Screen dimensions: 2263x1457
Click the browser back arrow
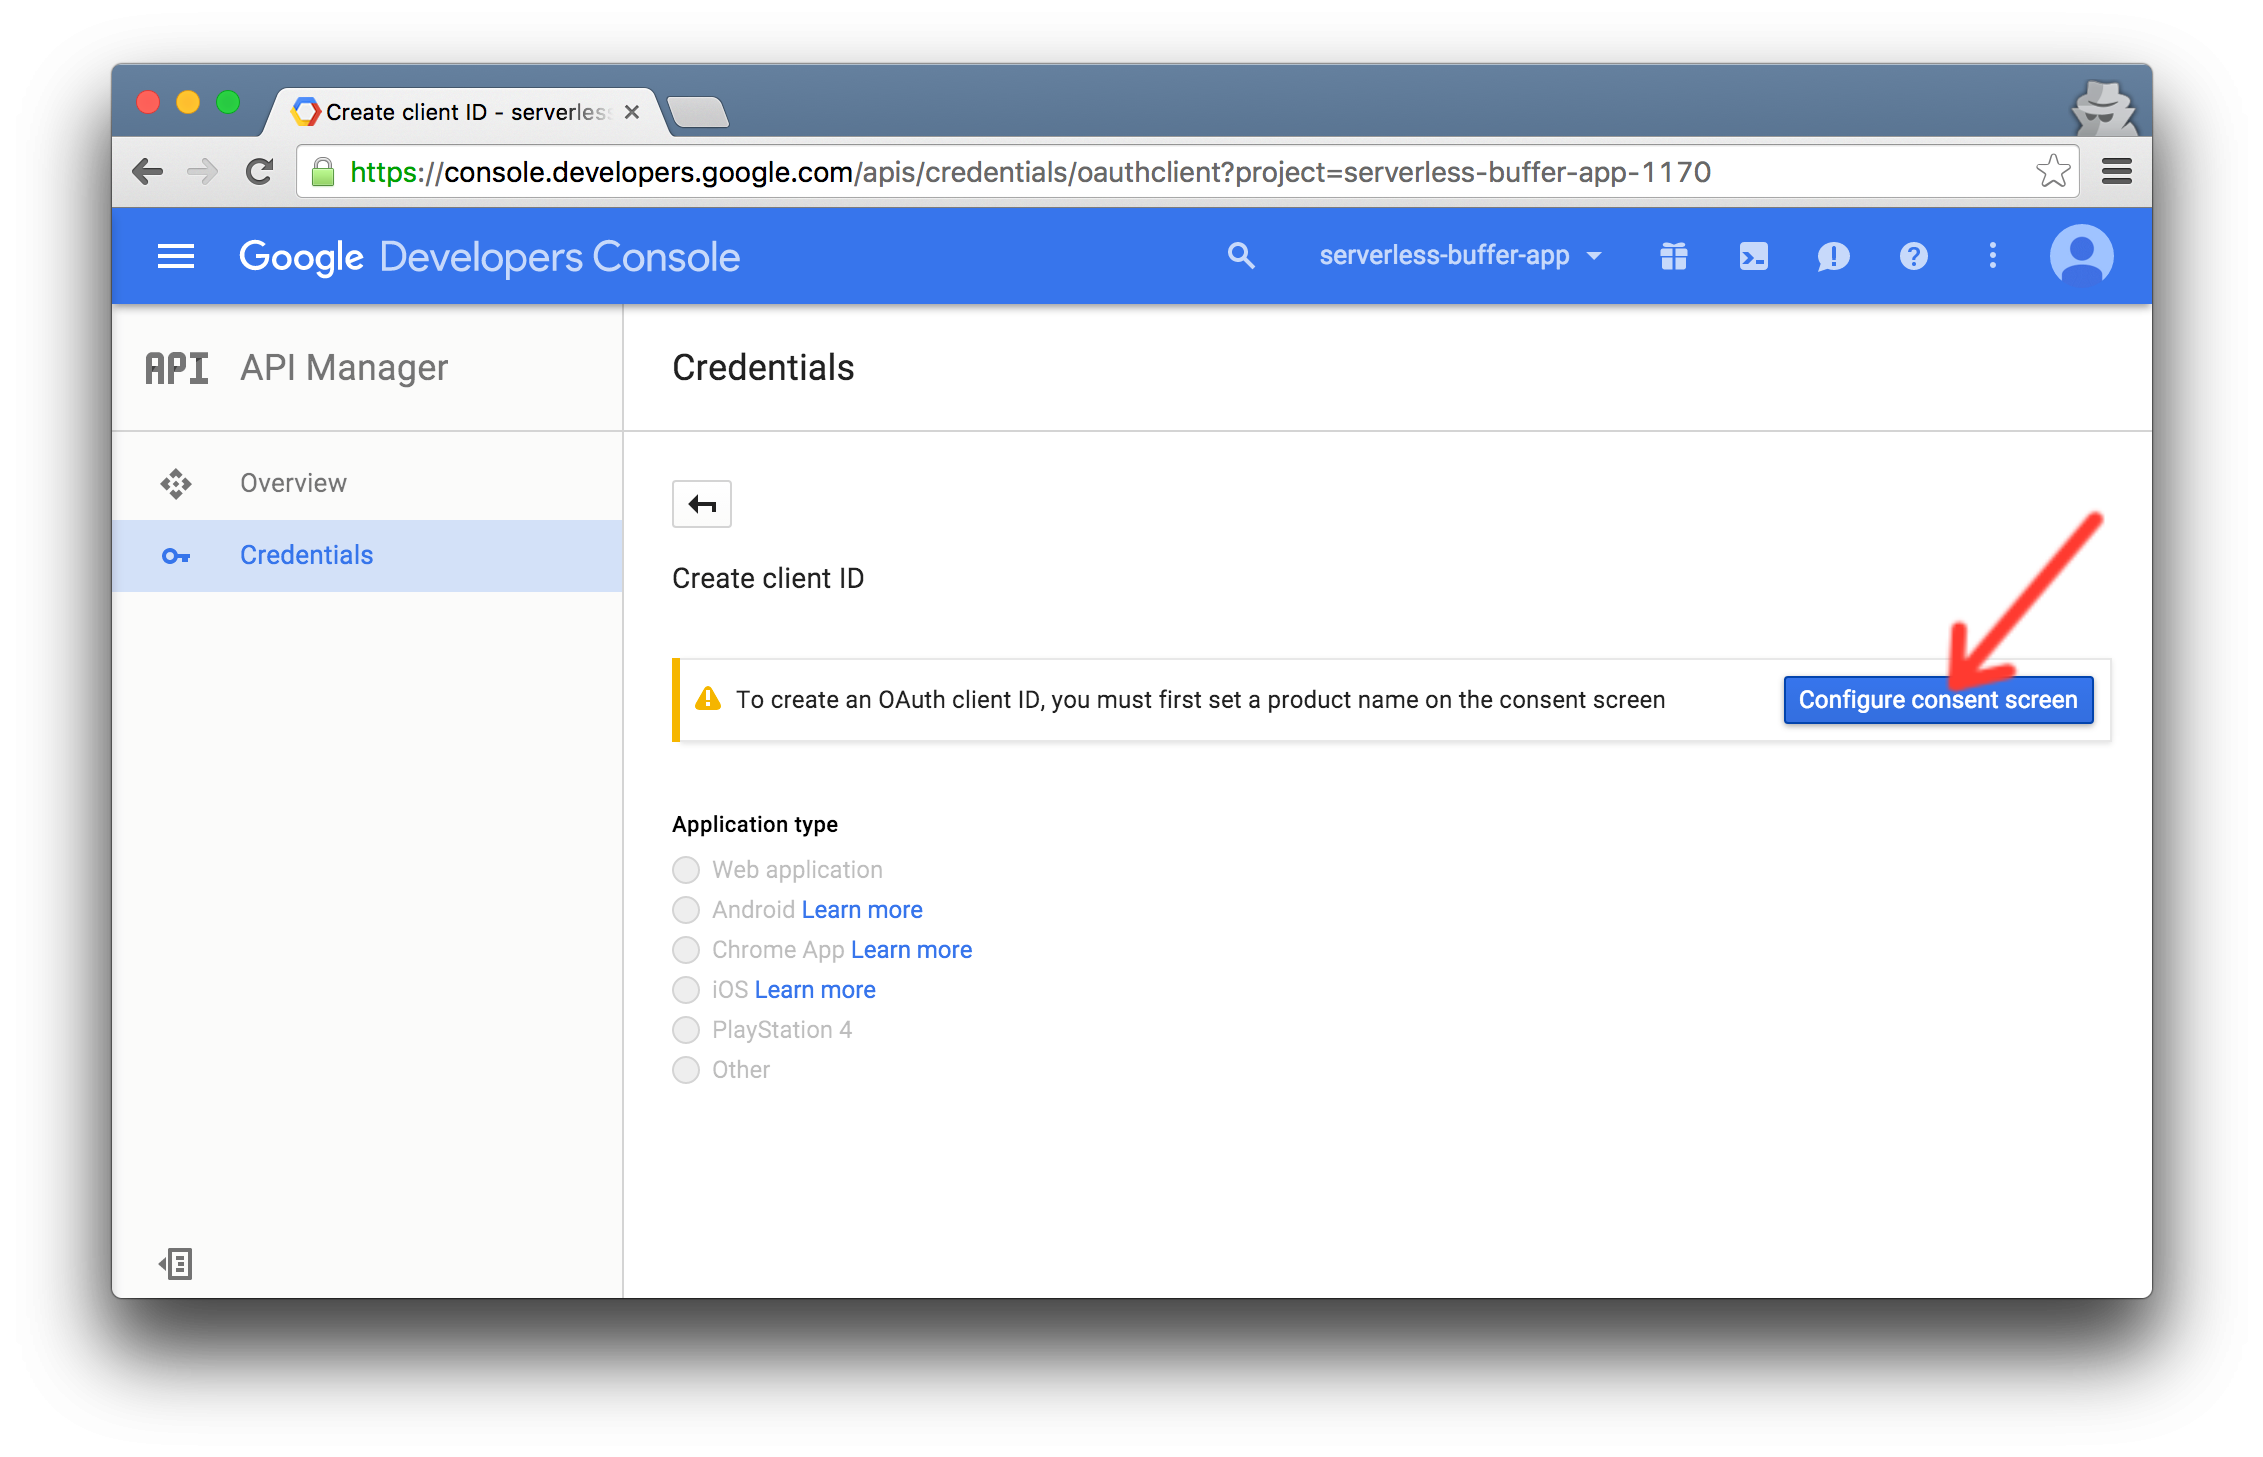point(148,172)
